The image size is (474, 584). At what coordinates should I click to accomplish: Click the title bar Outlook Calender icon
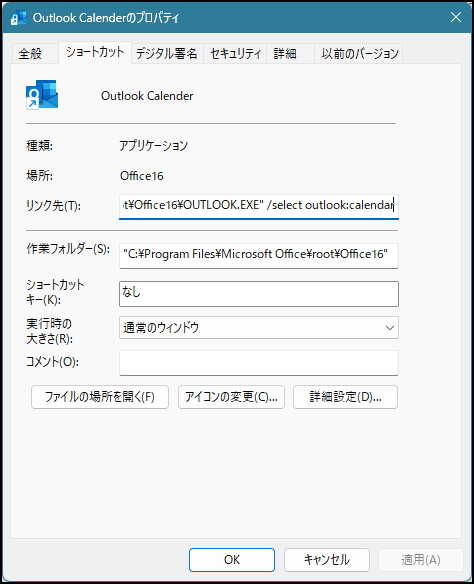(18, 18)
